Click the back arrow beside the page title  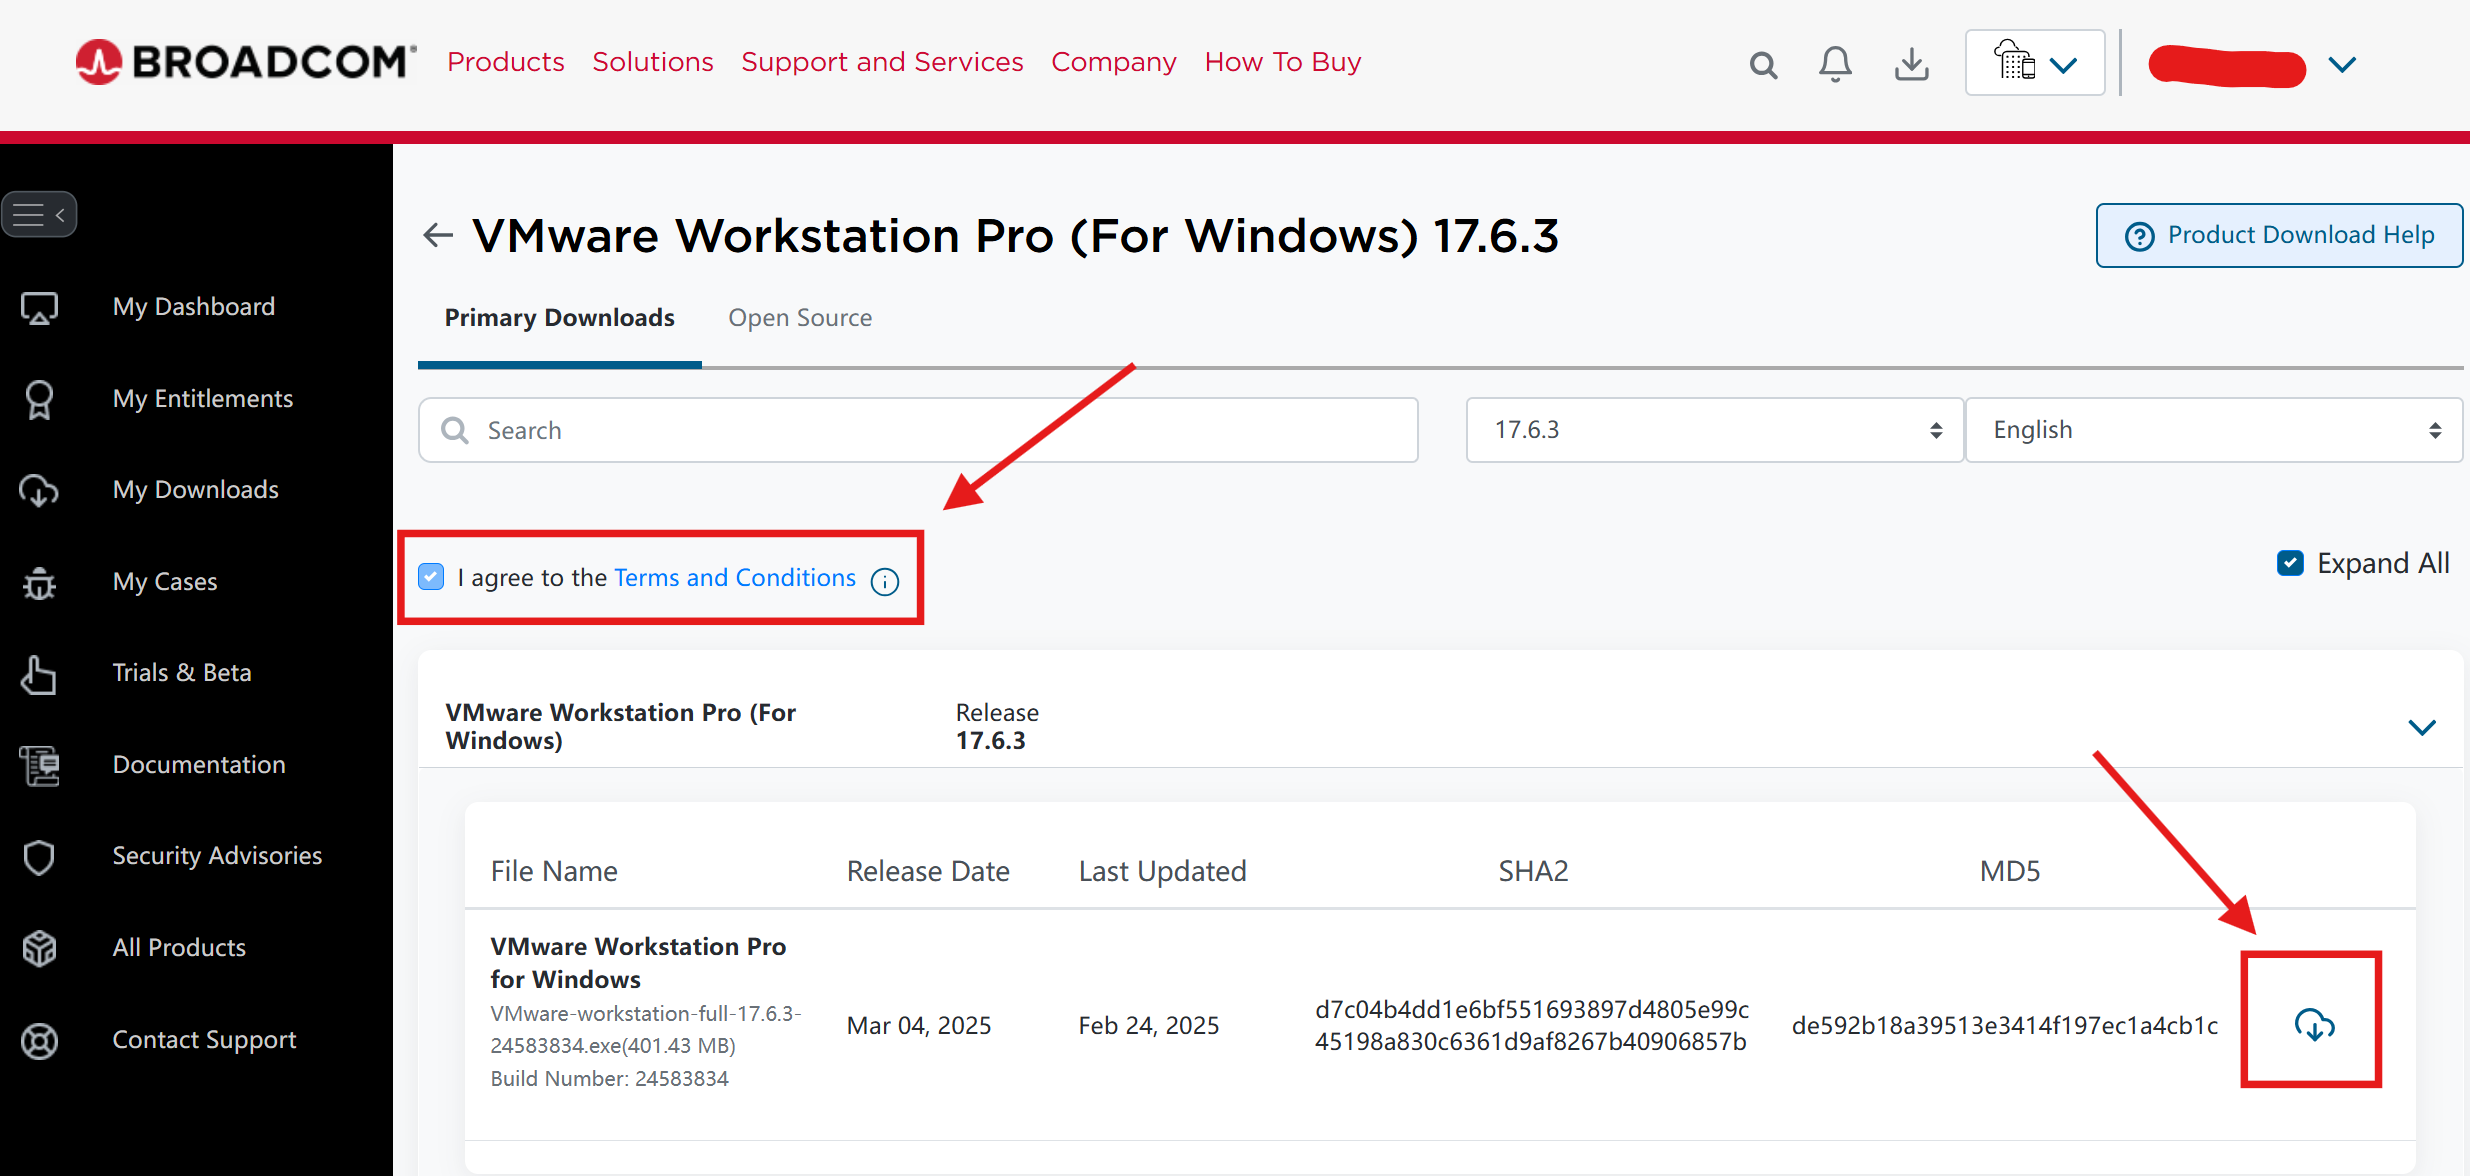tap(438, 236)
